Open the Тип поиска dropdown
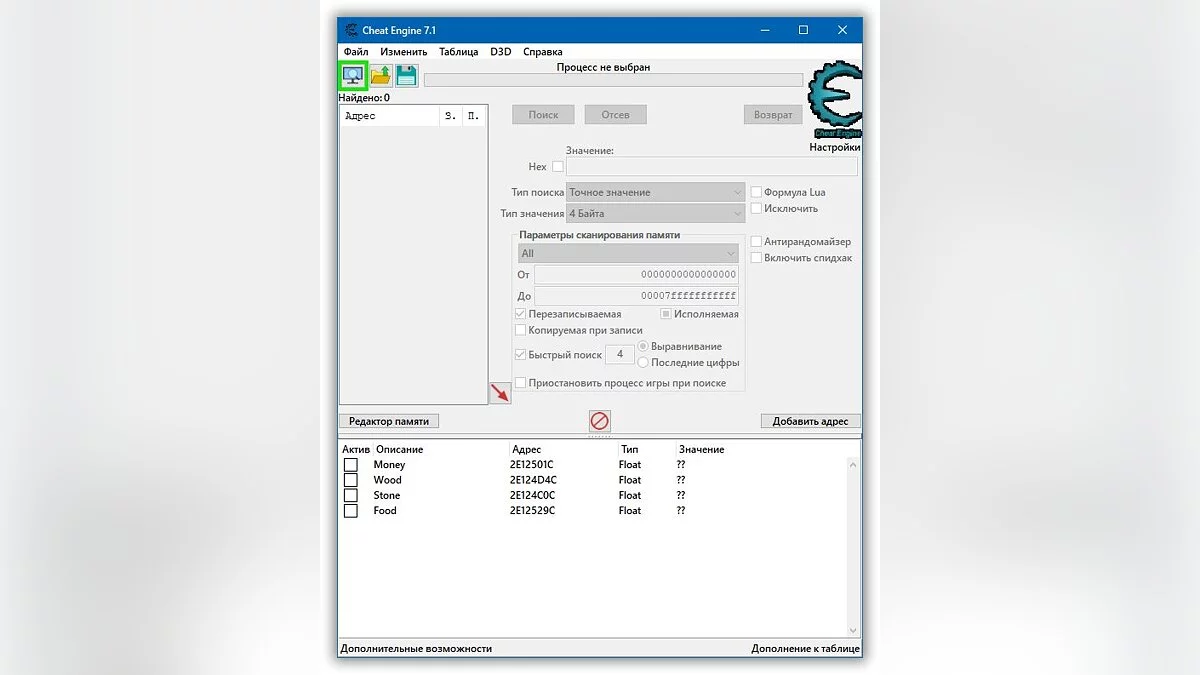Screen dimensions: 1200x675 click(x=655, y=192)
